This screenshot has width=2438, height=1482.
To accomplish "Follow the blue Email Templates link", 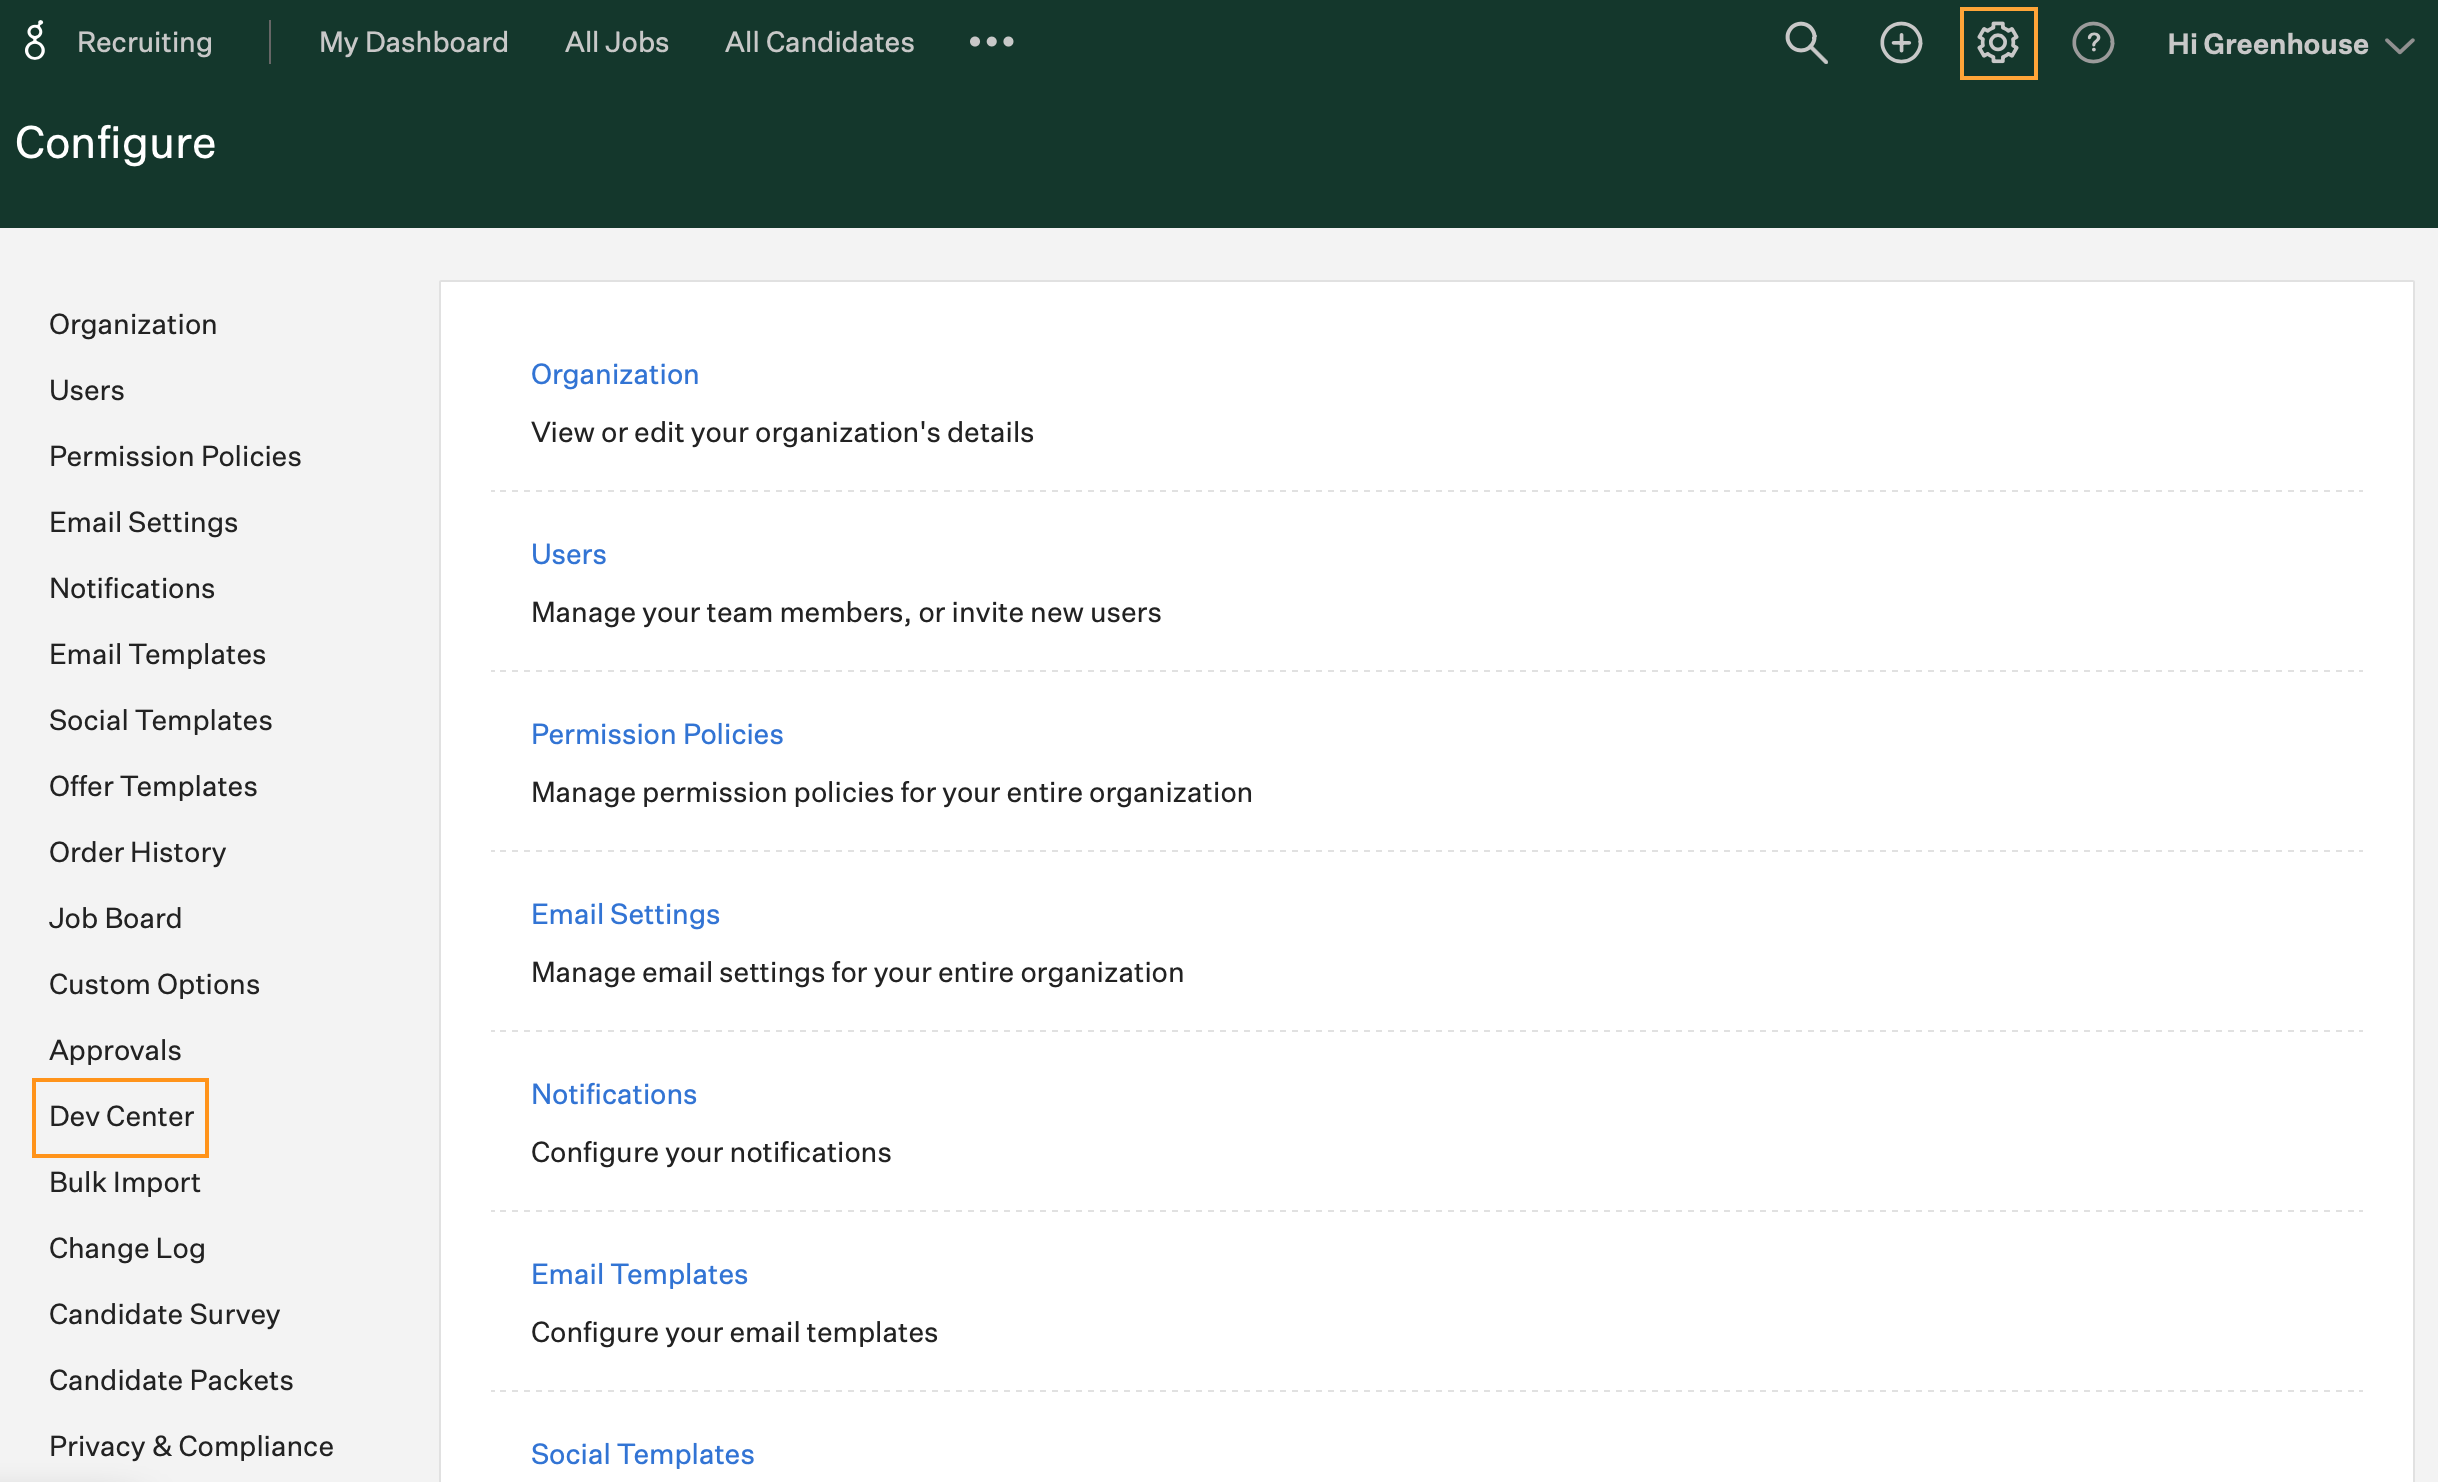I will (x=639, y=1274).
